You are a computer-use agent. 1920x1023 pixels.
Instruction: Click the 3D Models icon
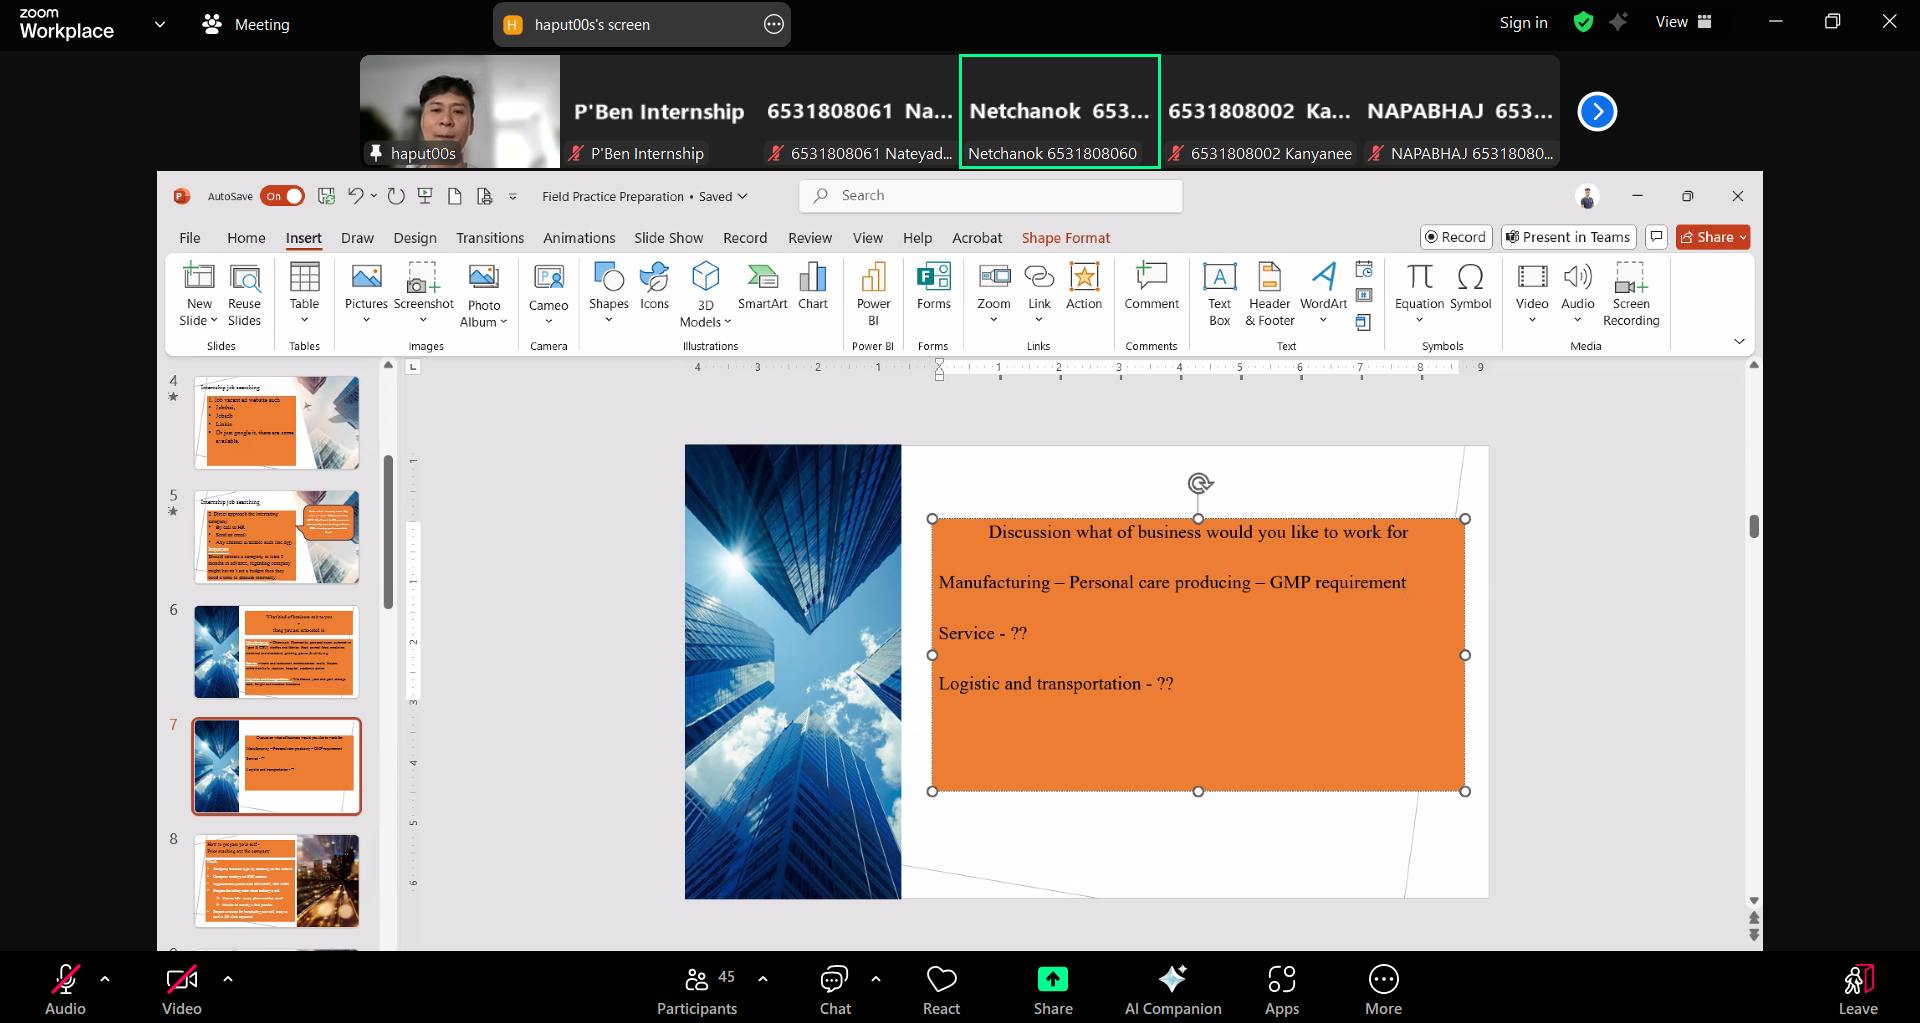pyautogui.click(x=705, y=276)
